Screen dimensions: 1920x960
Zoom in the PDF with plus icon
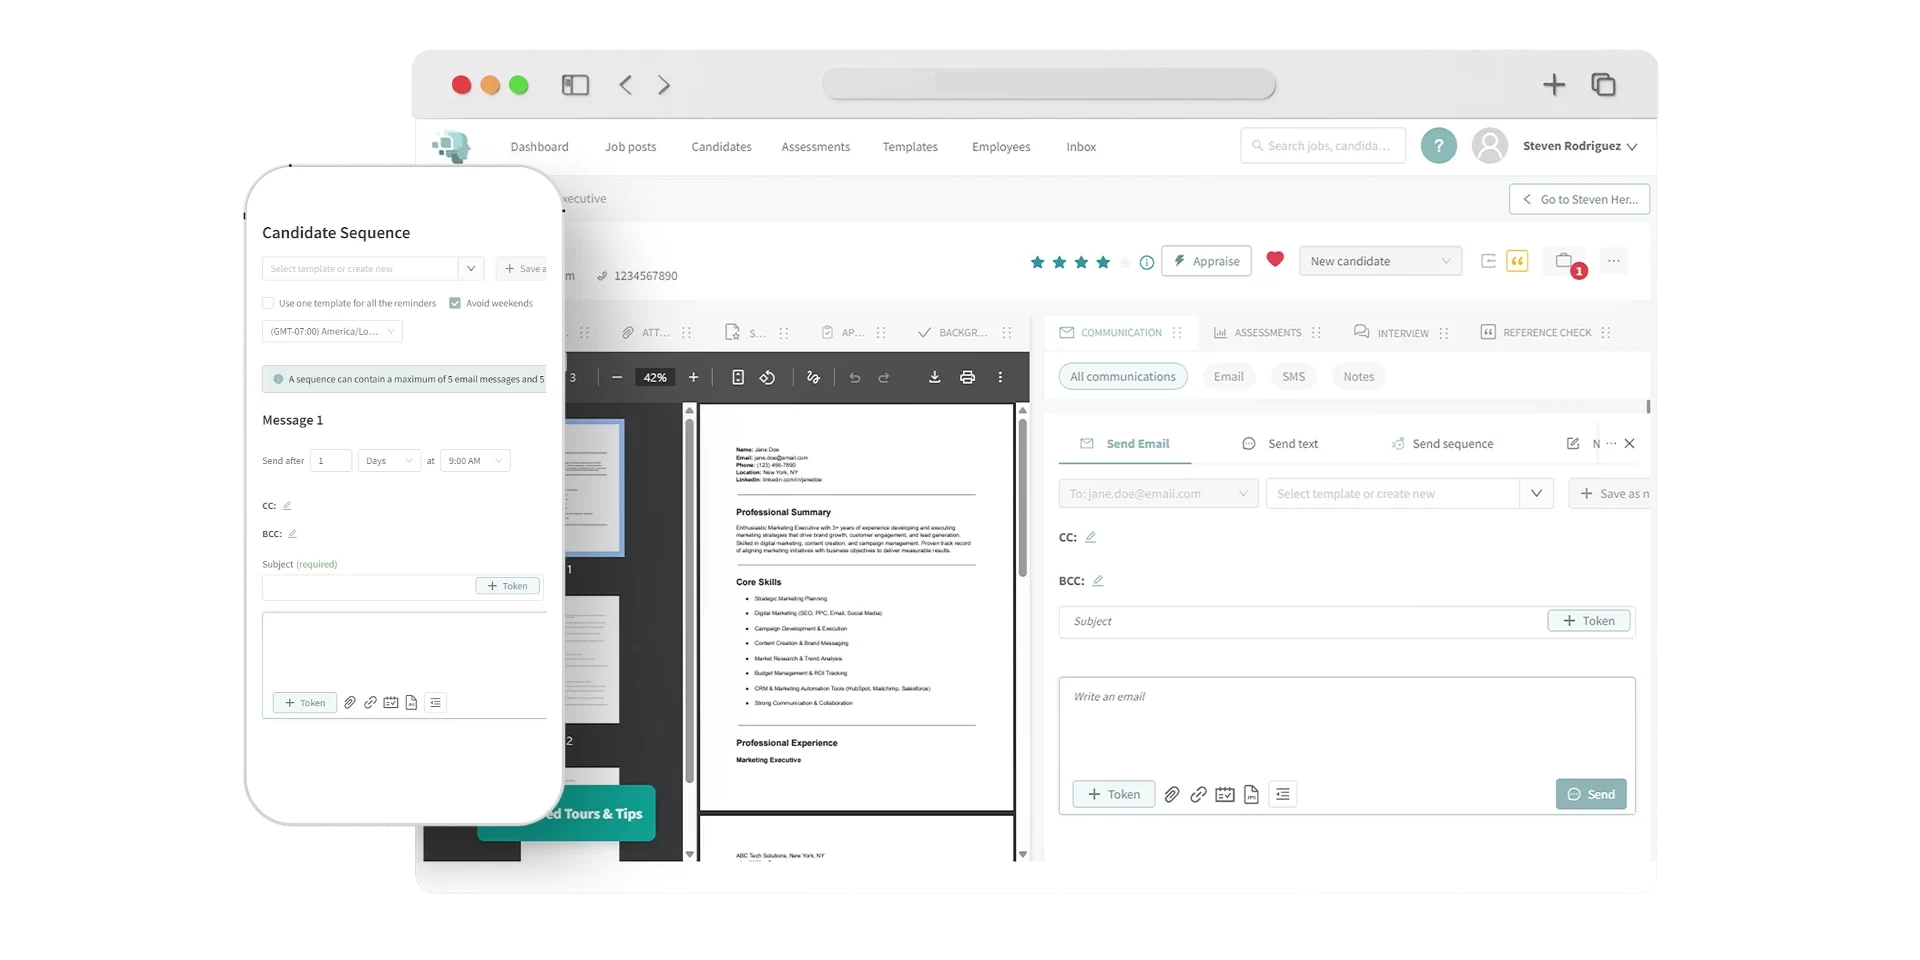point(693,377)
